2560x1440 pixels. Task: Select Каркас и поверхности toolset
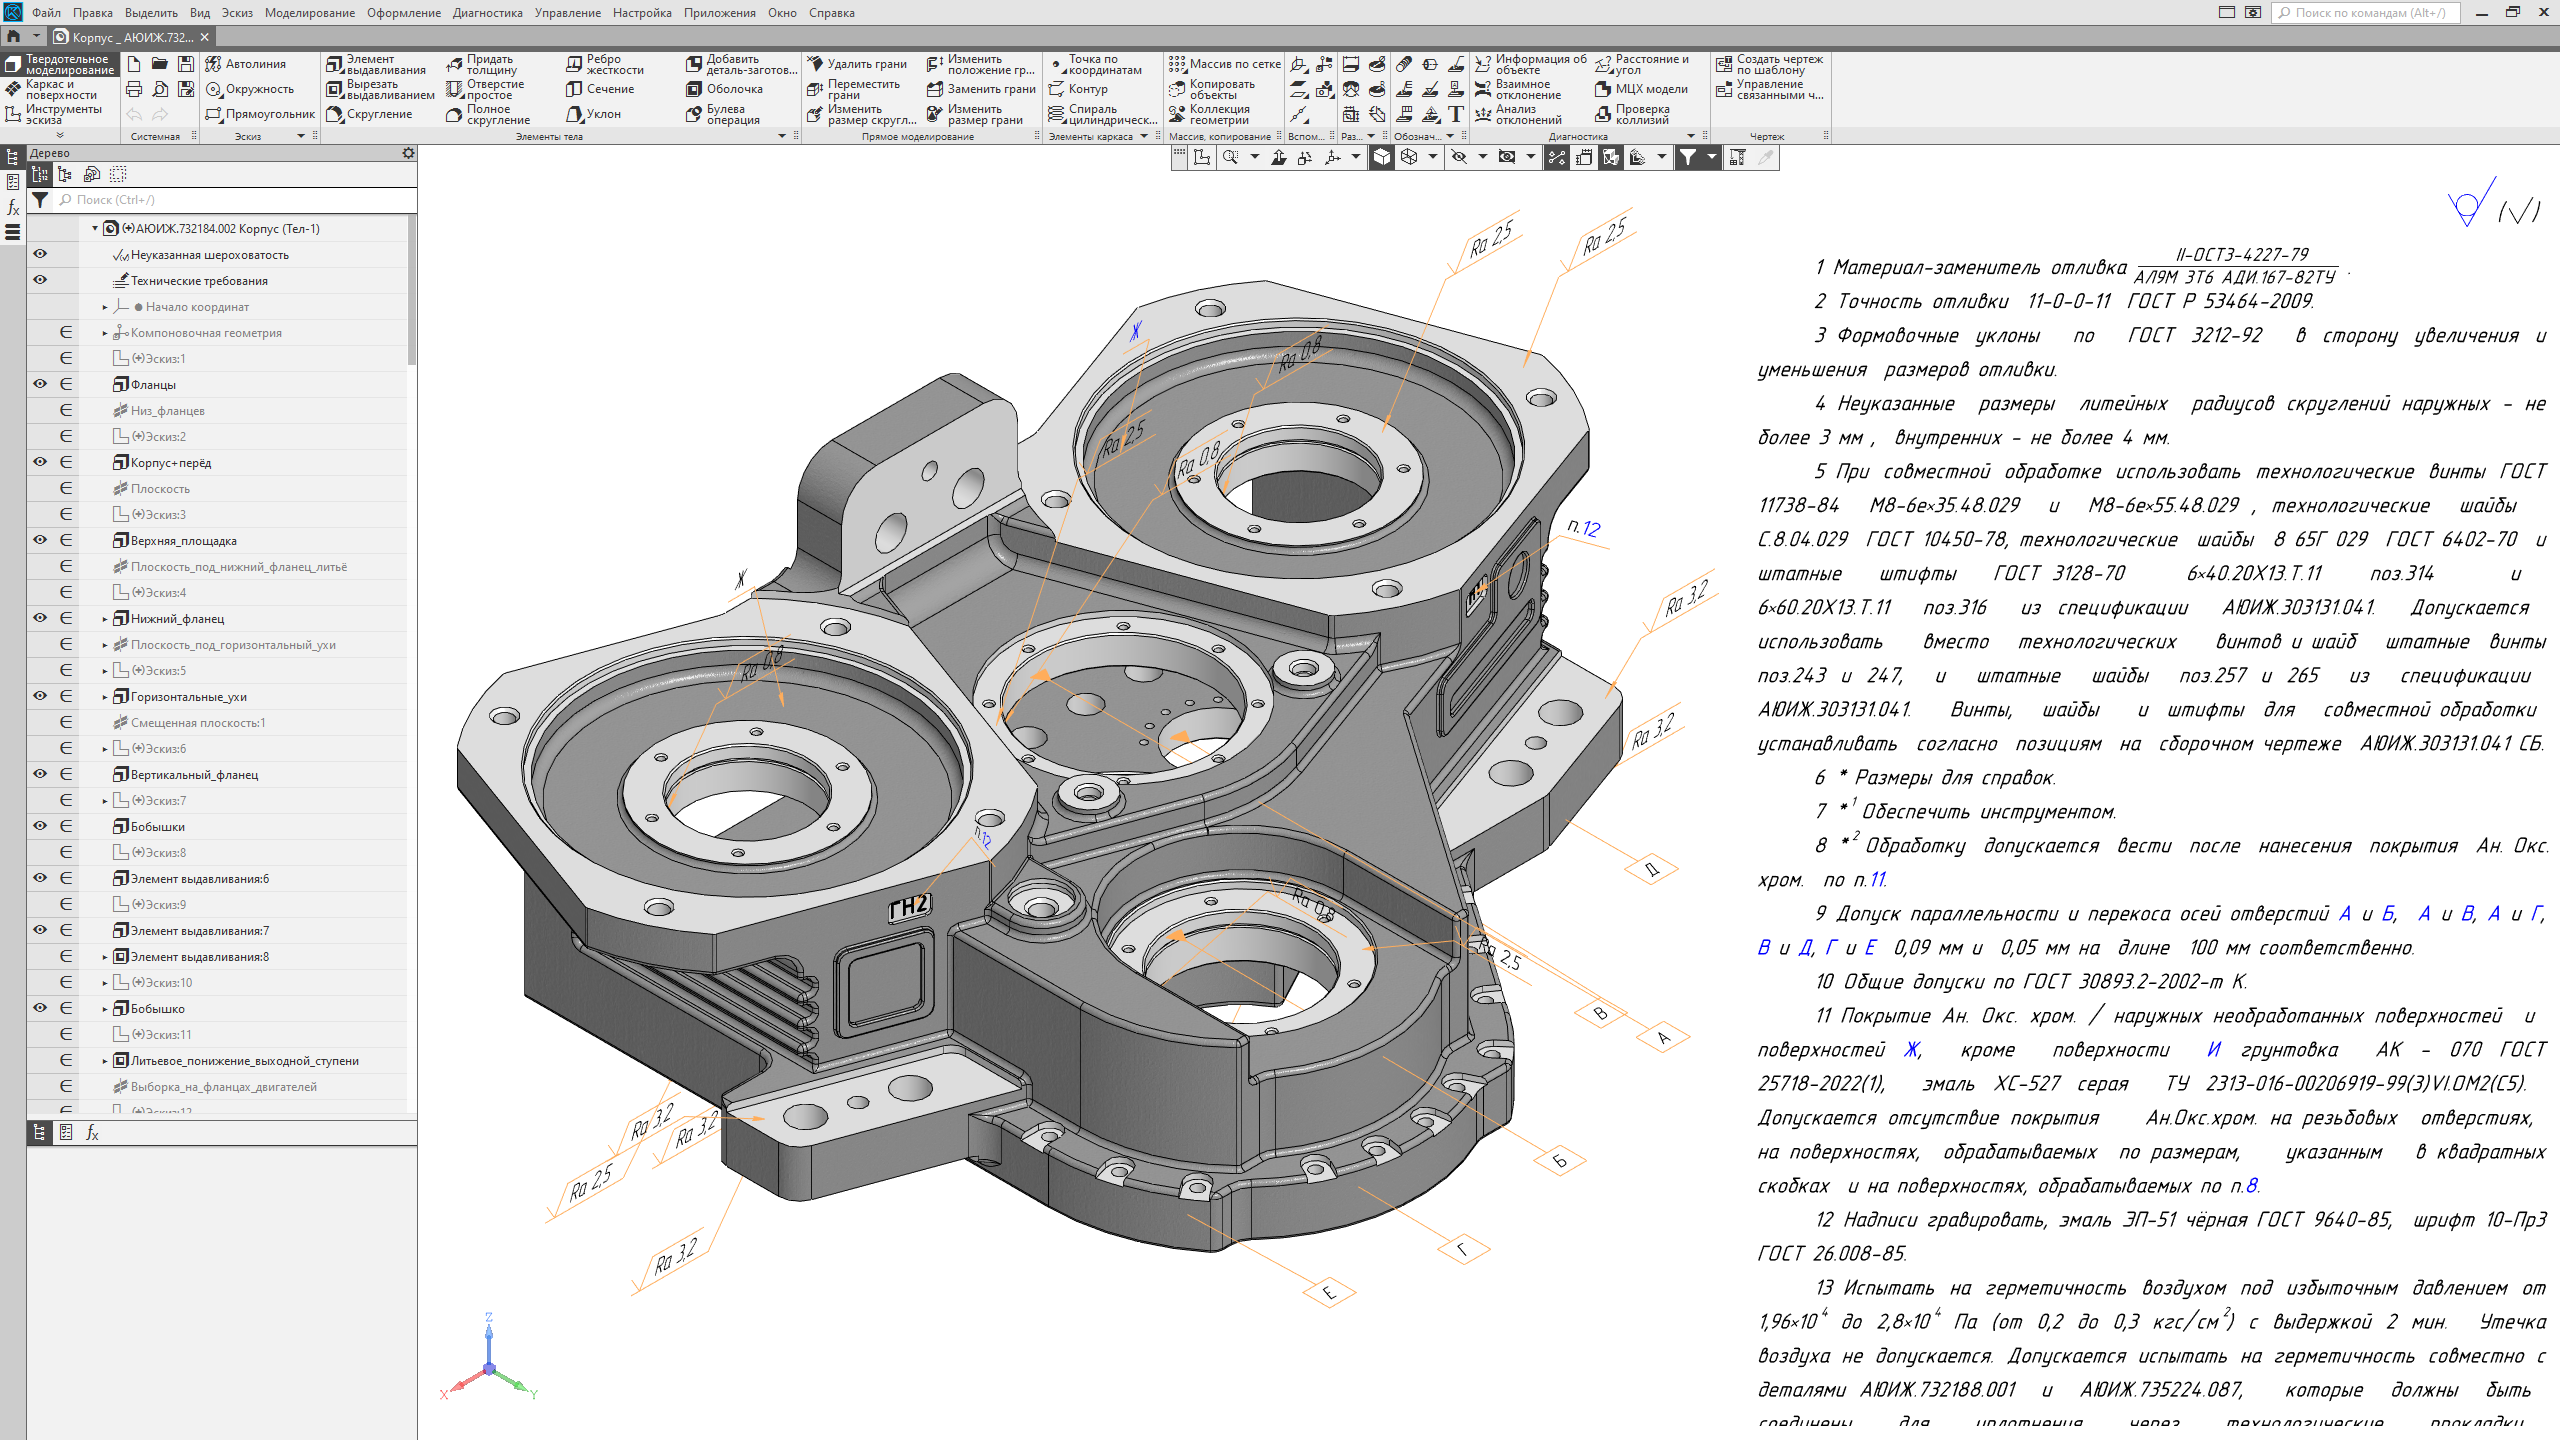58,89
